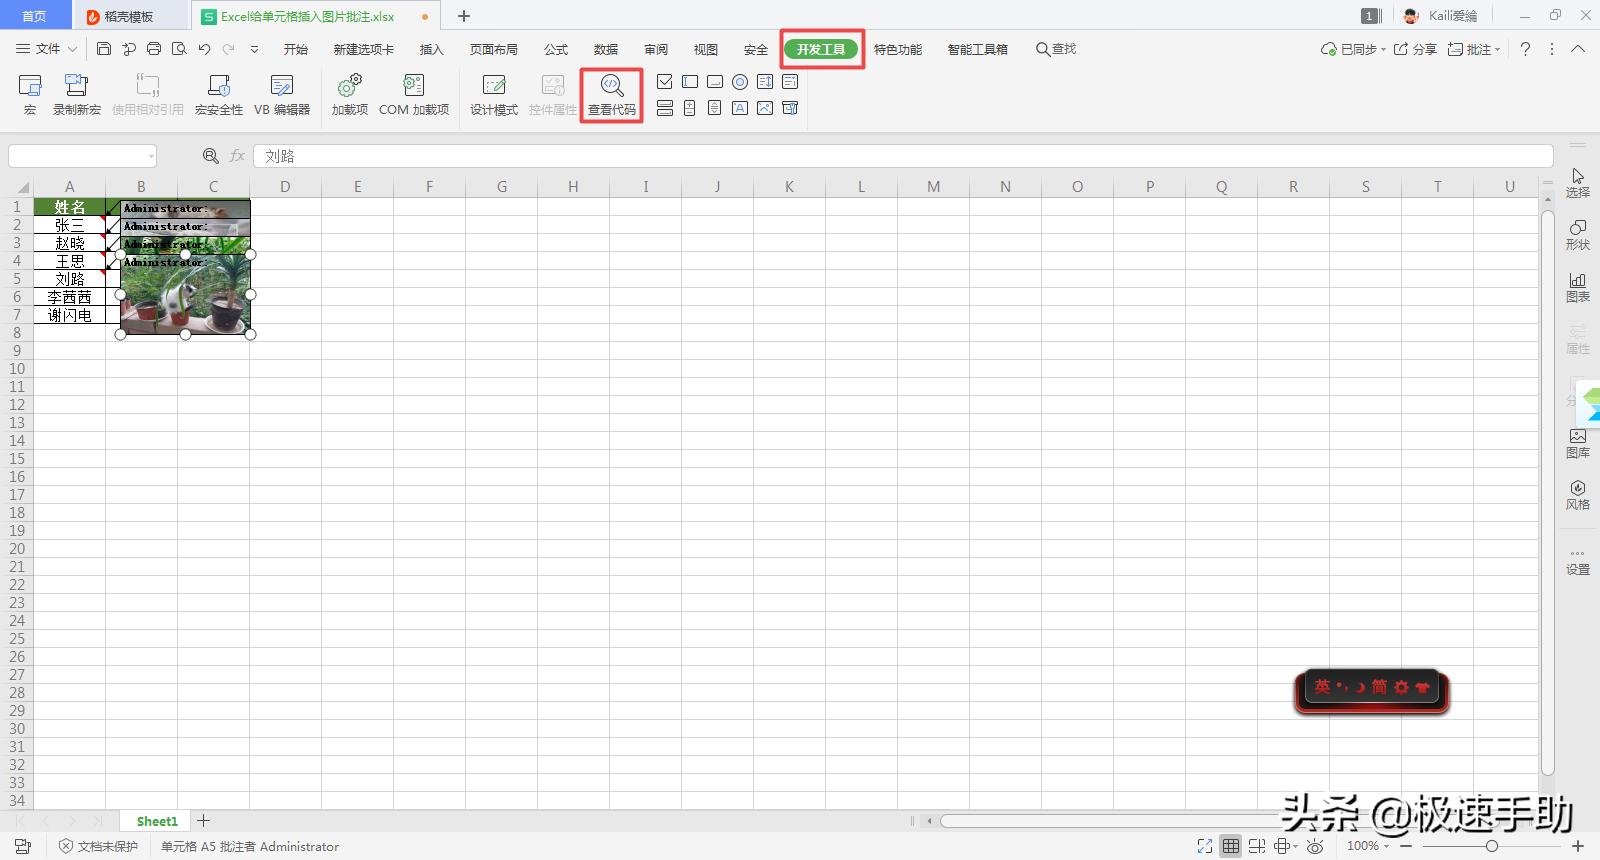Open the 图库 gallery sidebar panel
The image size is (1600, 860).
(1577, 443)
